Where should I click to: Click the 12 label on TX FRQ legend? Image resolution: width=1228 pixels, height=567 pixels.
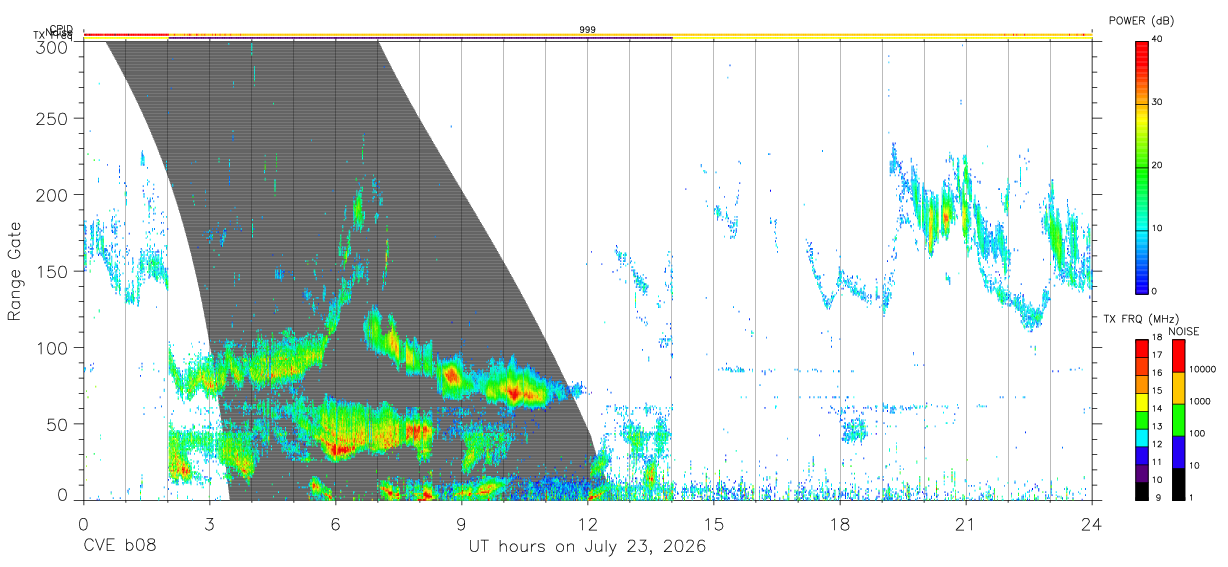(x=1158, y=444)
